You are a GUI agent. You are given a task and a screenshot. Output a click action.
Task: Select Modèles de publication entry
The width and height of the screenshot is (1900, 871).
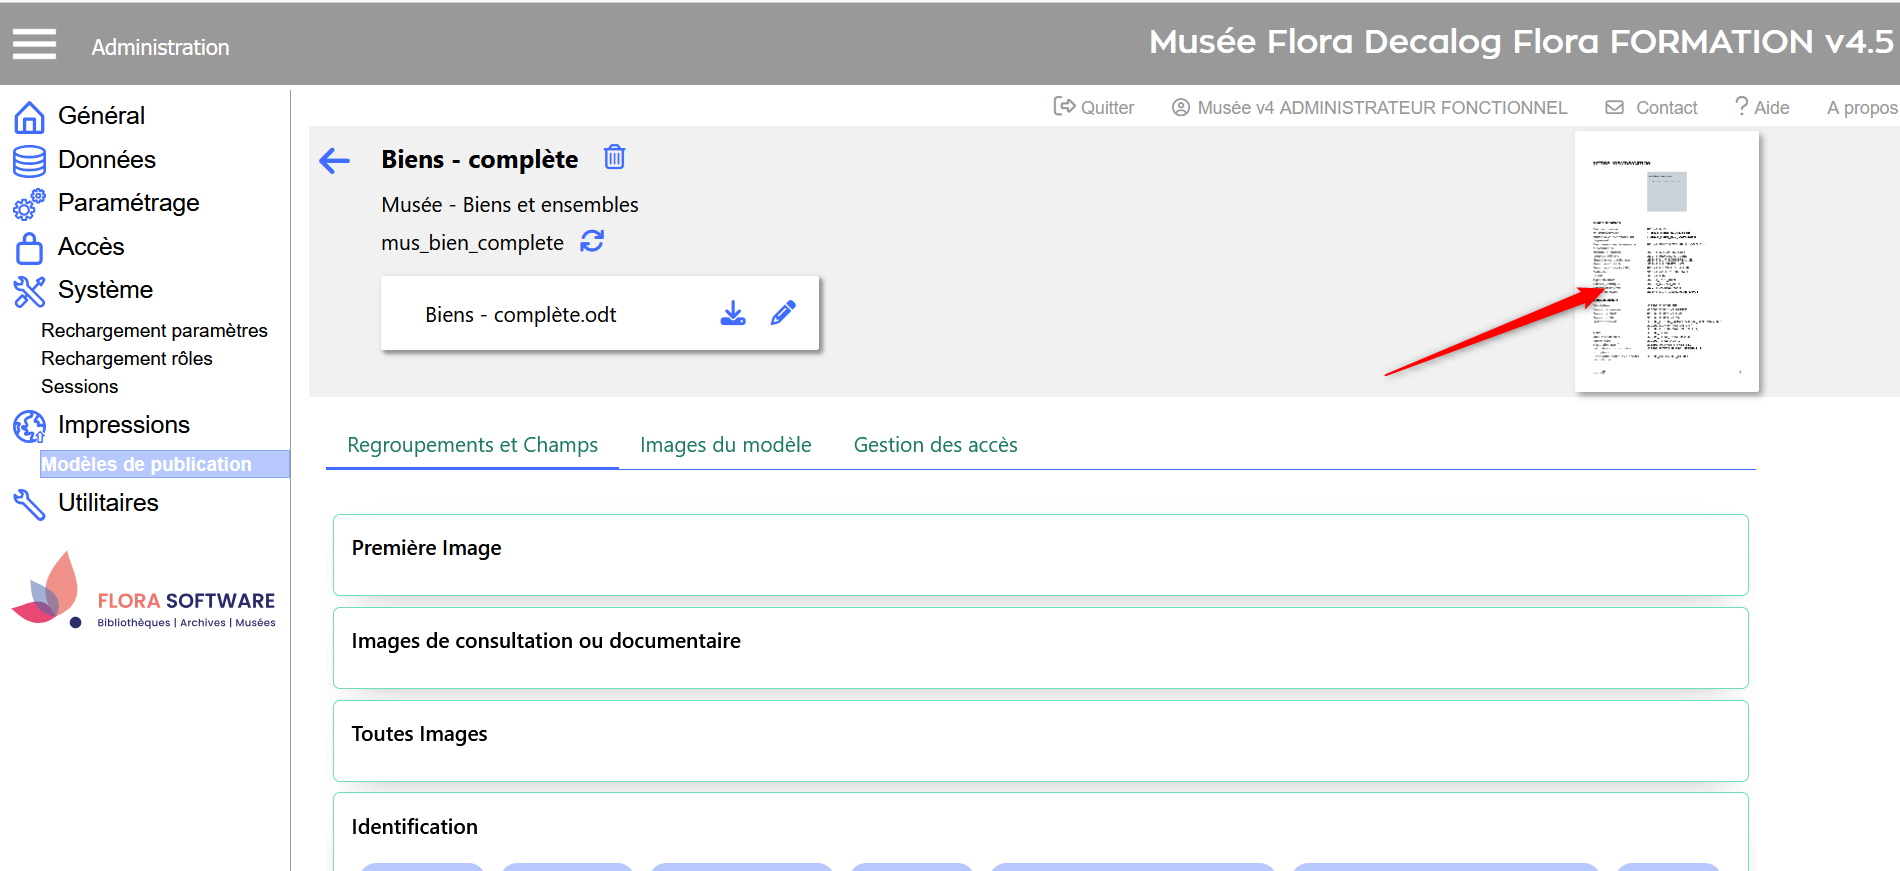point(146,464)
